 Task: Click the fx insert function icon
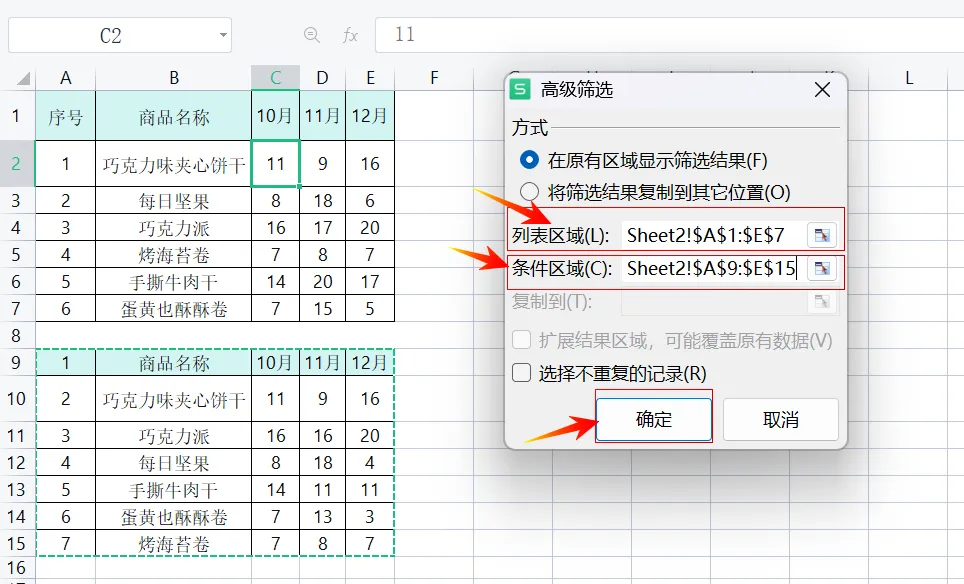(x=350, y=35)
